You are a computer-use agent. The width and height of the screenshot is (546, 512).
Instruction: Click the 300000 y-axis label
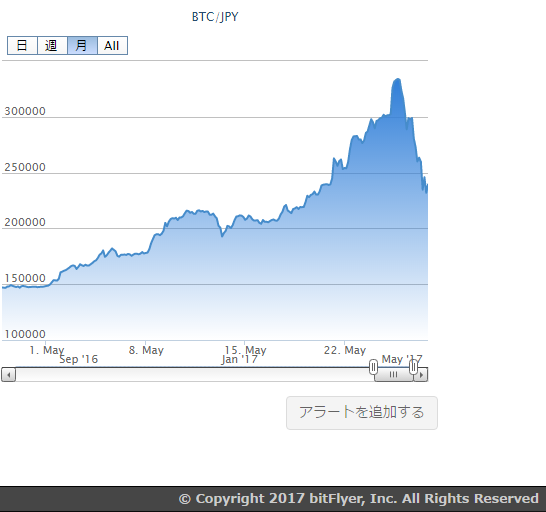25,111
